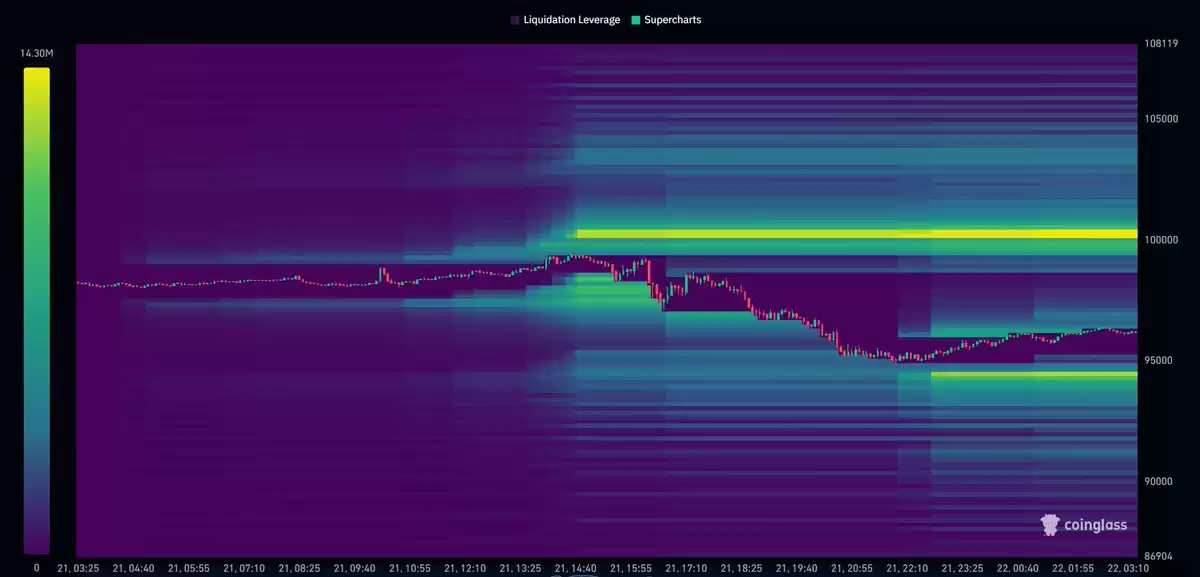Click the 100000 price axis label
Viewport: 1200px width, 577px height.
[1160, 240]
